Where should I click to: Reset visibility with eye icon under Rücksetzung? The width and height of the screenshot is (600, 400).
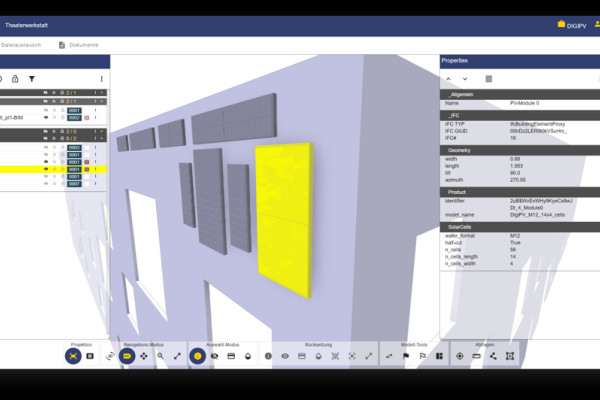[x=285, y=356]
